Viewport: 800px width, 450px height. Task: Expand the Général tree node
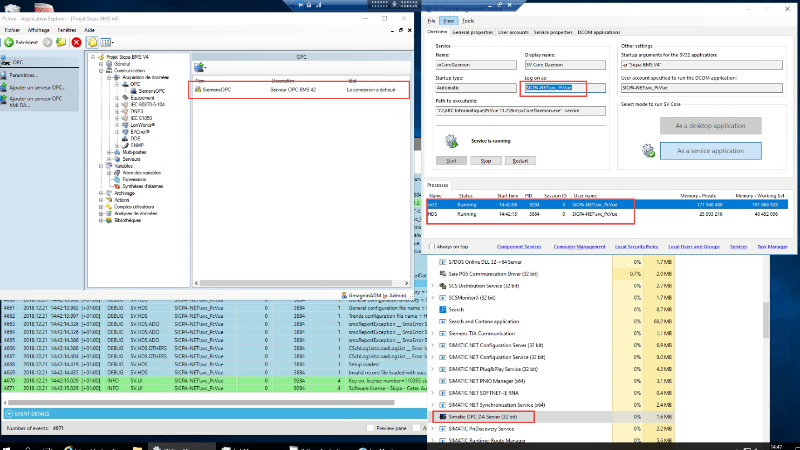tap(101, 64)
